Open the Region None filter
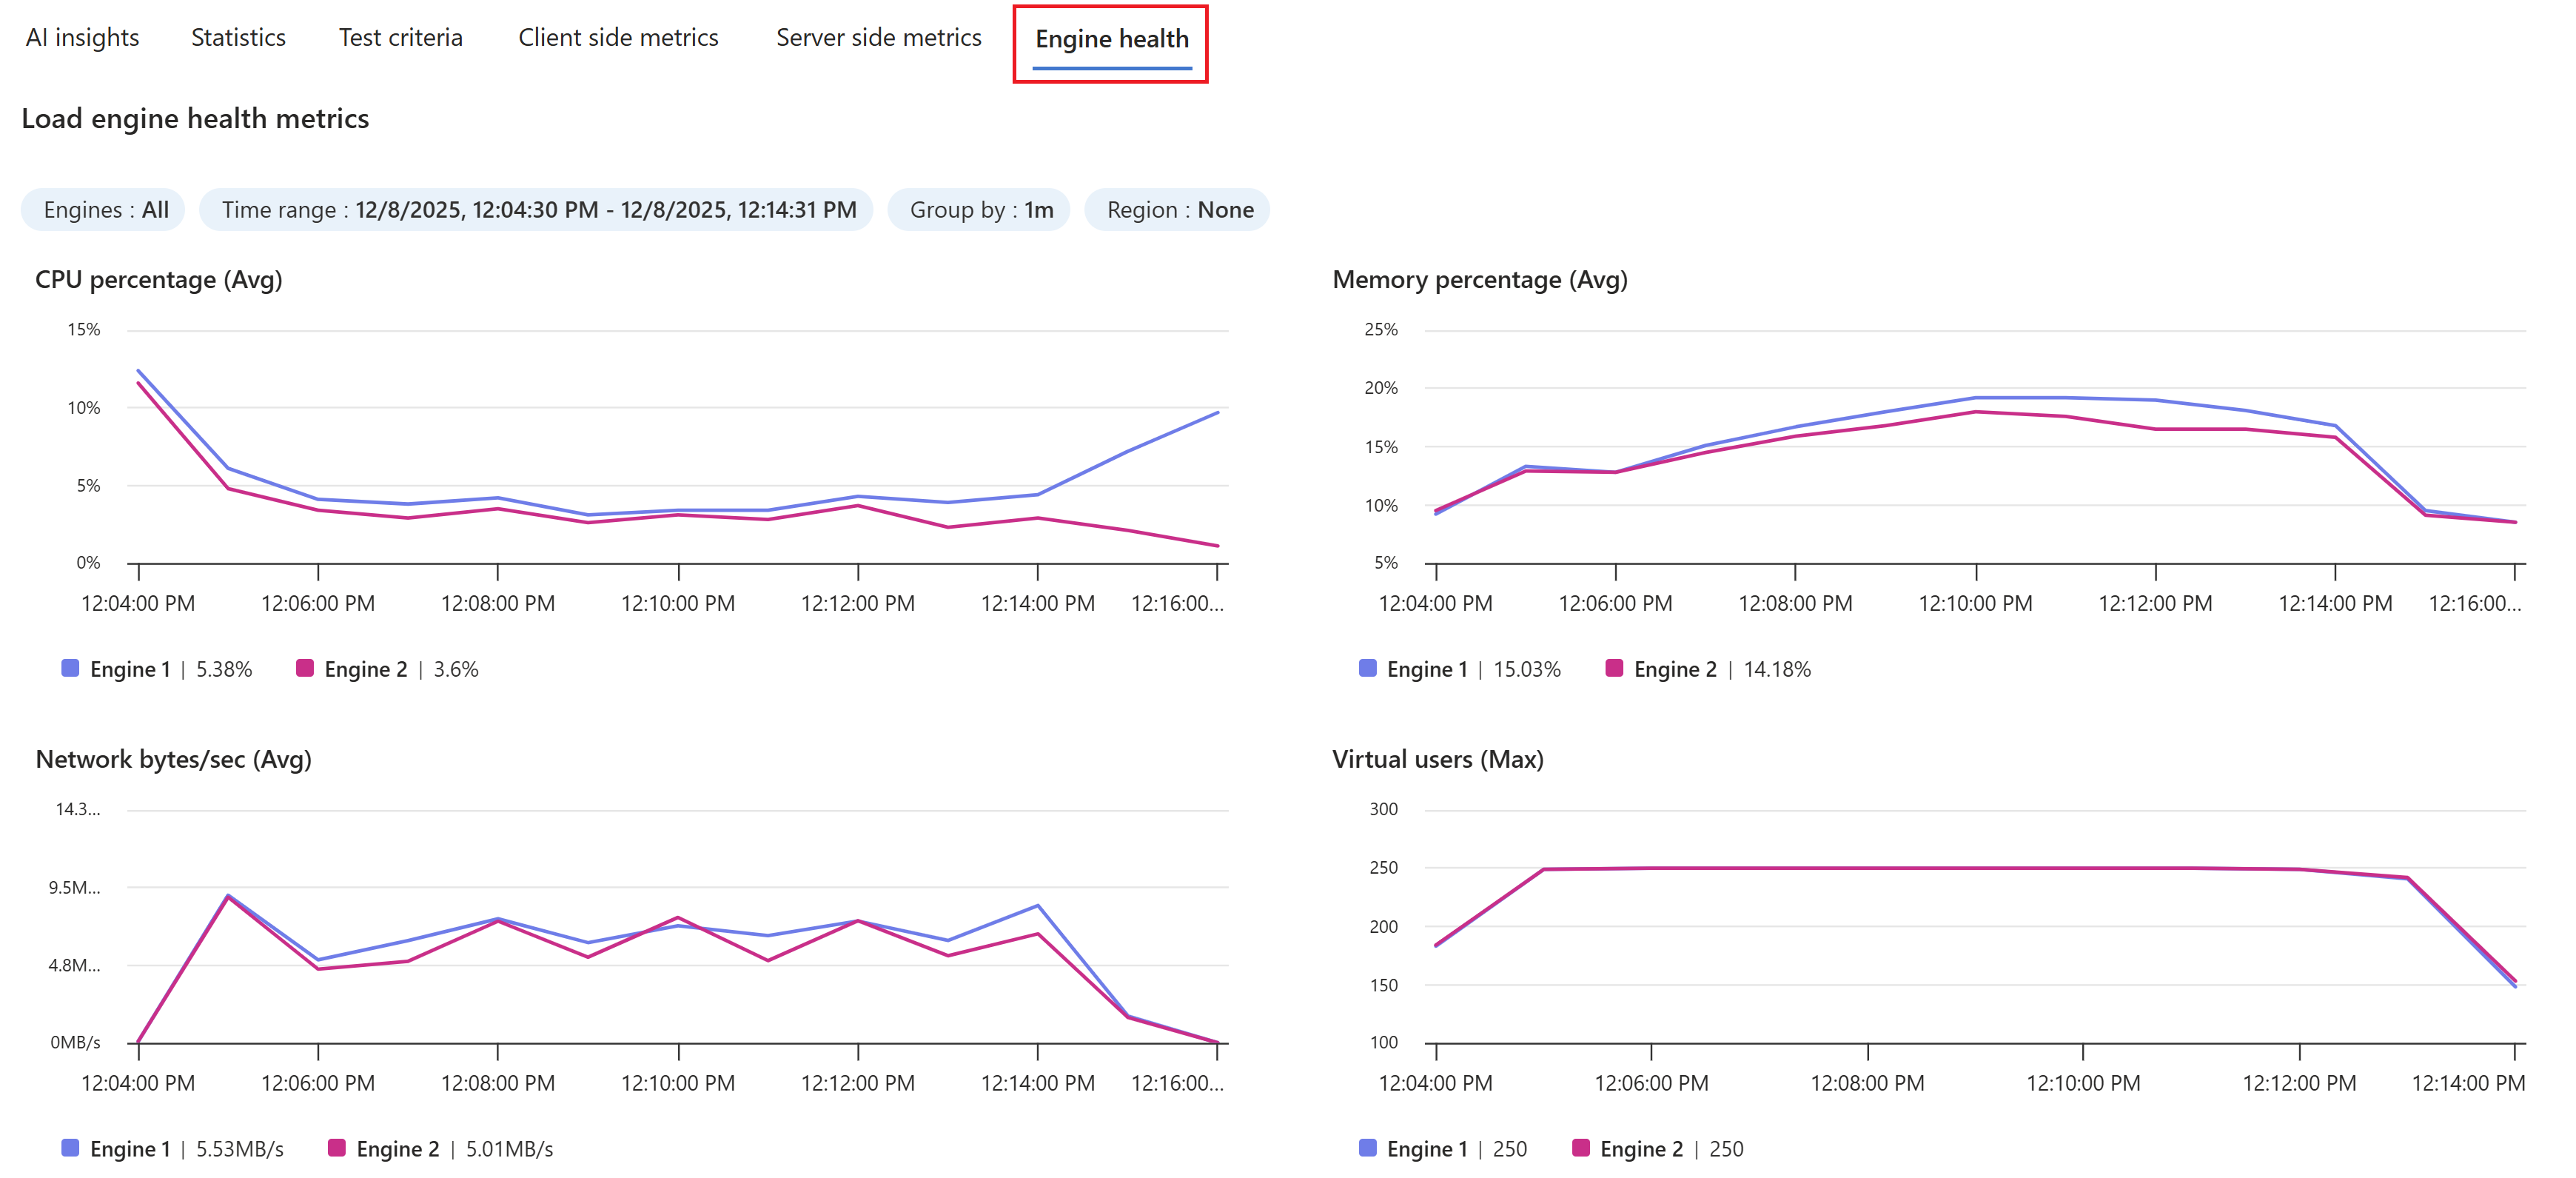This screenshot has height=1178, width=2576. 1179,210
